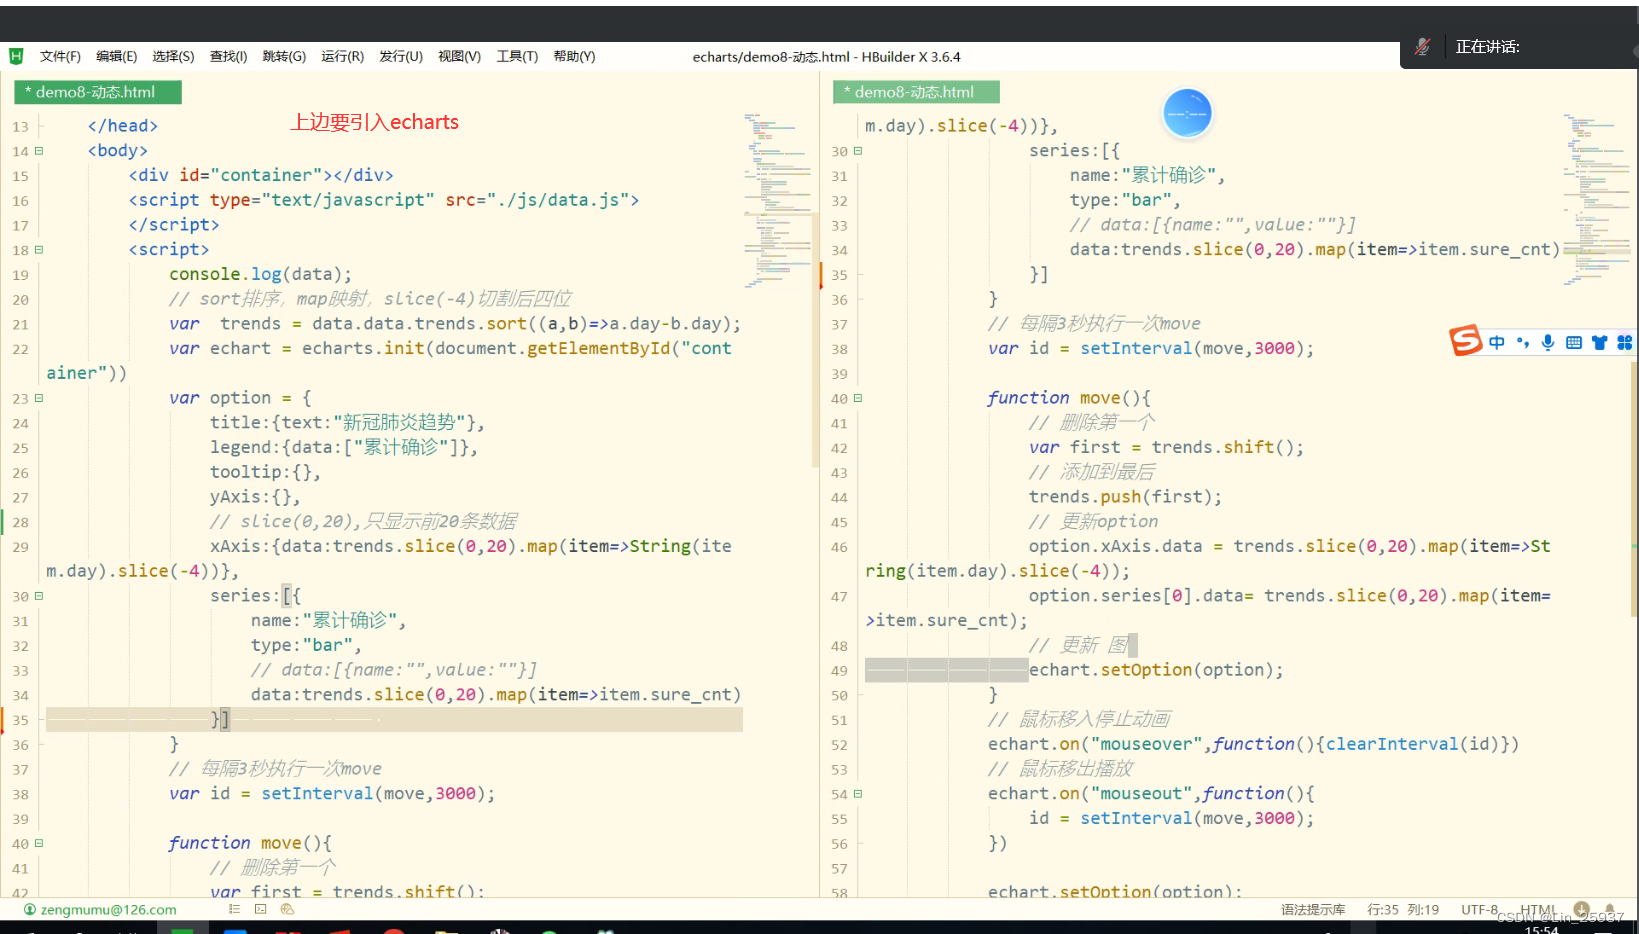Collapse fold marker at left line 18 script

(x=39, y=250)
